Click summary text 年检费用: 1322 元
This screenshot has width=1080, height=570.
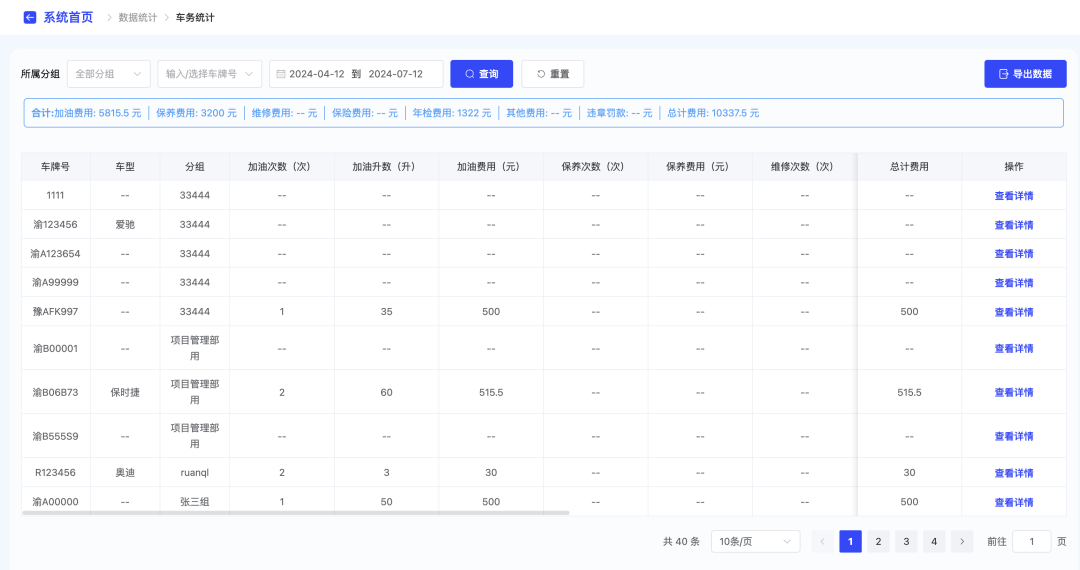pos(452,113)
